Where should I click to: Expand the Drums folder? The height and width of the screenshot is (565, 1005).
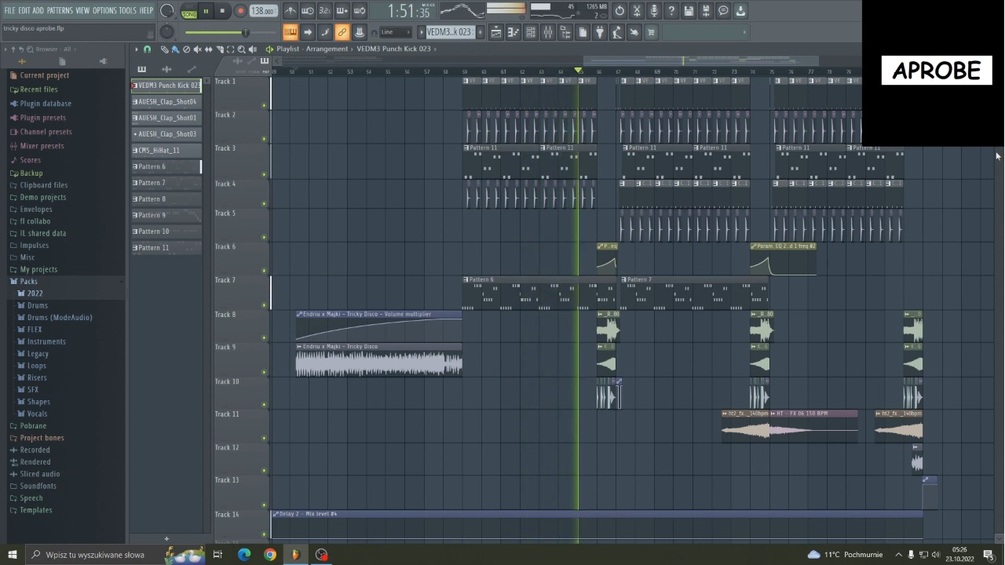coord(37,306)
